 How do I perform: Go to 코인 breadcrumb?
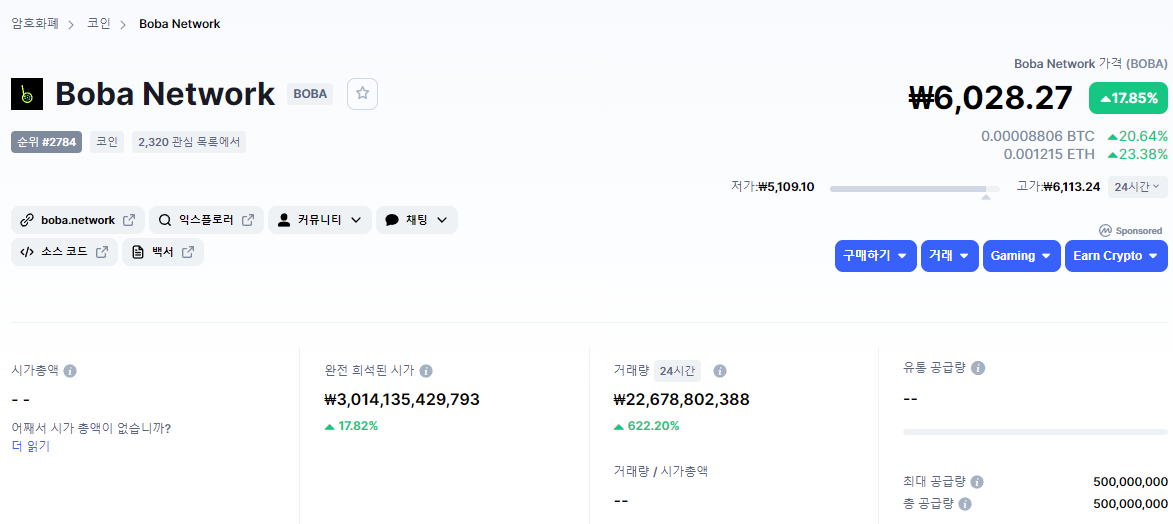point(99,23)
